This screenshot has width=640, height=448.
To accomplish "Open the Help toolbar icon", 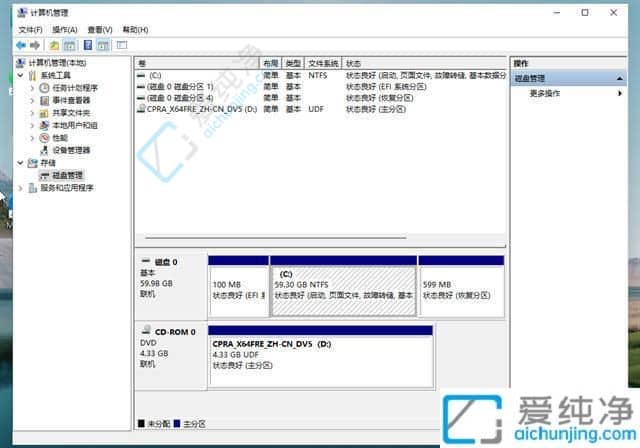I will click(88, 45).
